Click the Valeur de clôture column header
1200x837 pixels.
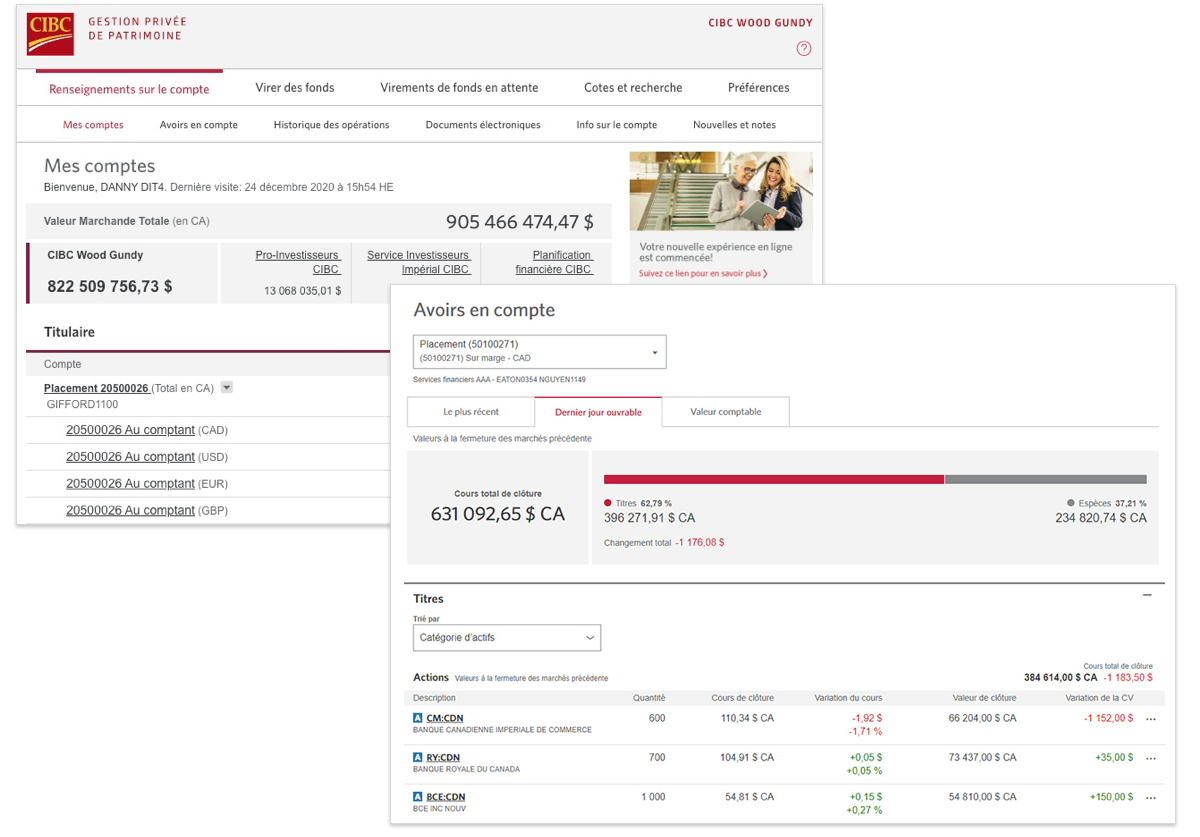click(984, 698)
